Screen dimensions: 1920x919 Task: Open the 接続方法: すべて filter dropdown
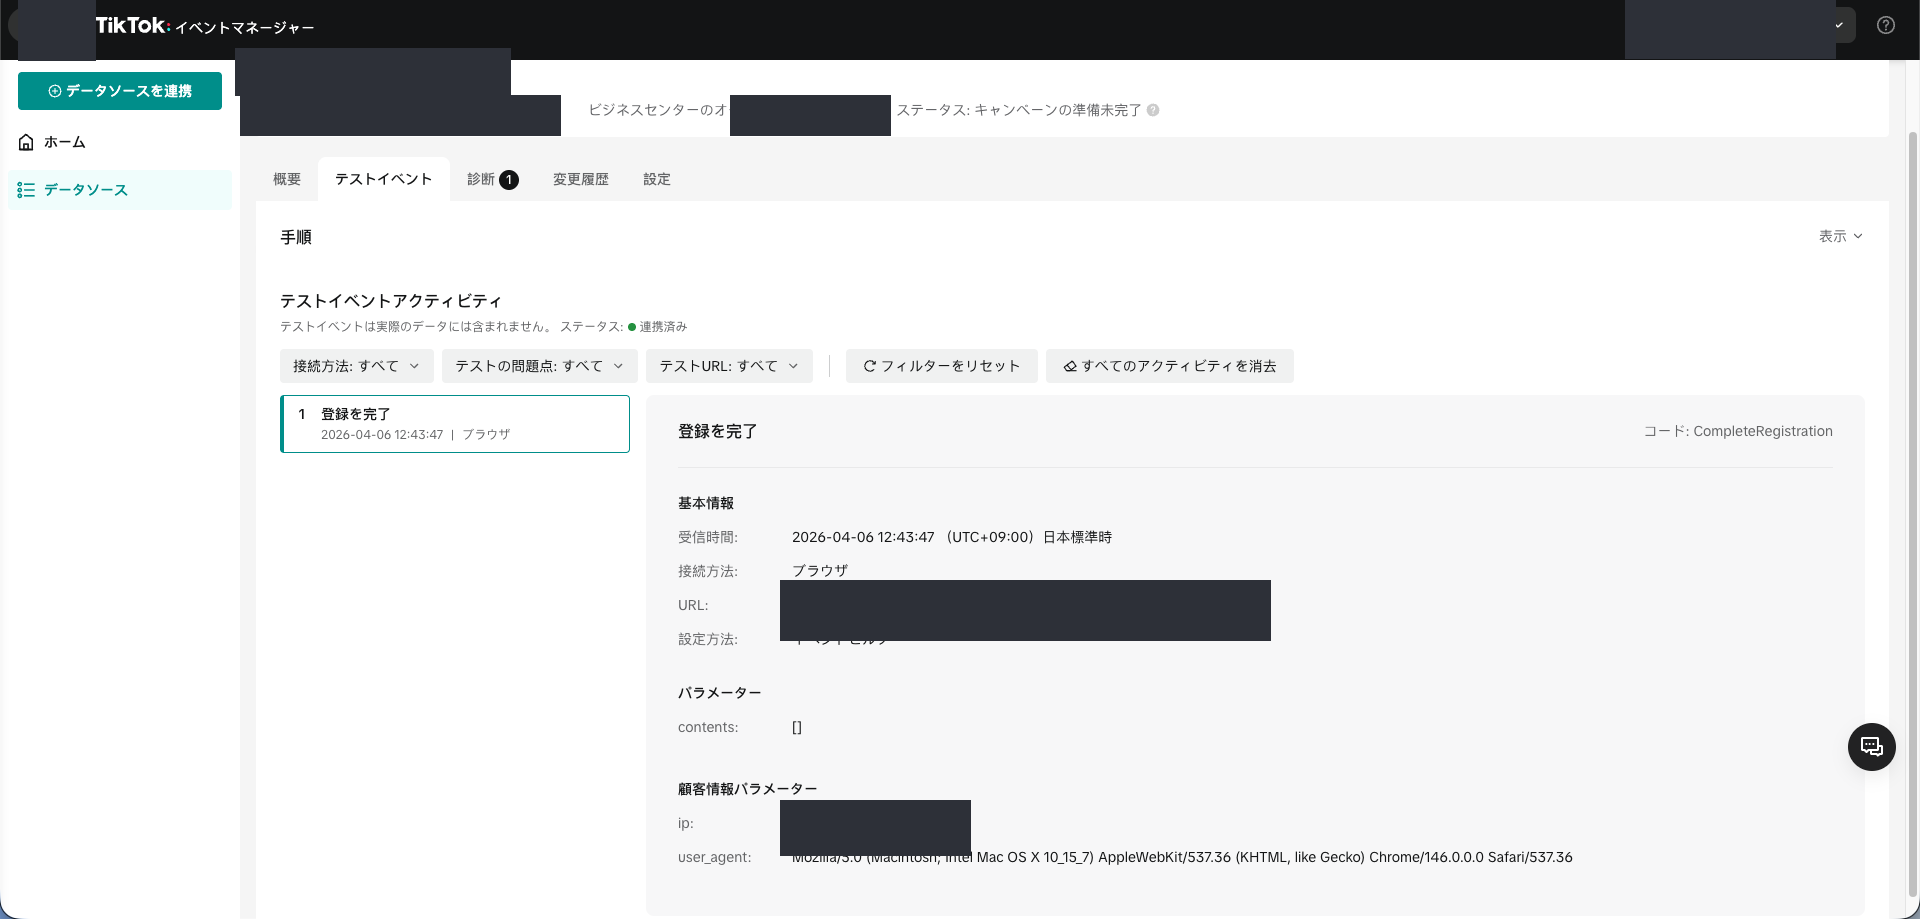point(355,366)
